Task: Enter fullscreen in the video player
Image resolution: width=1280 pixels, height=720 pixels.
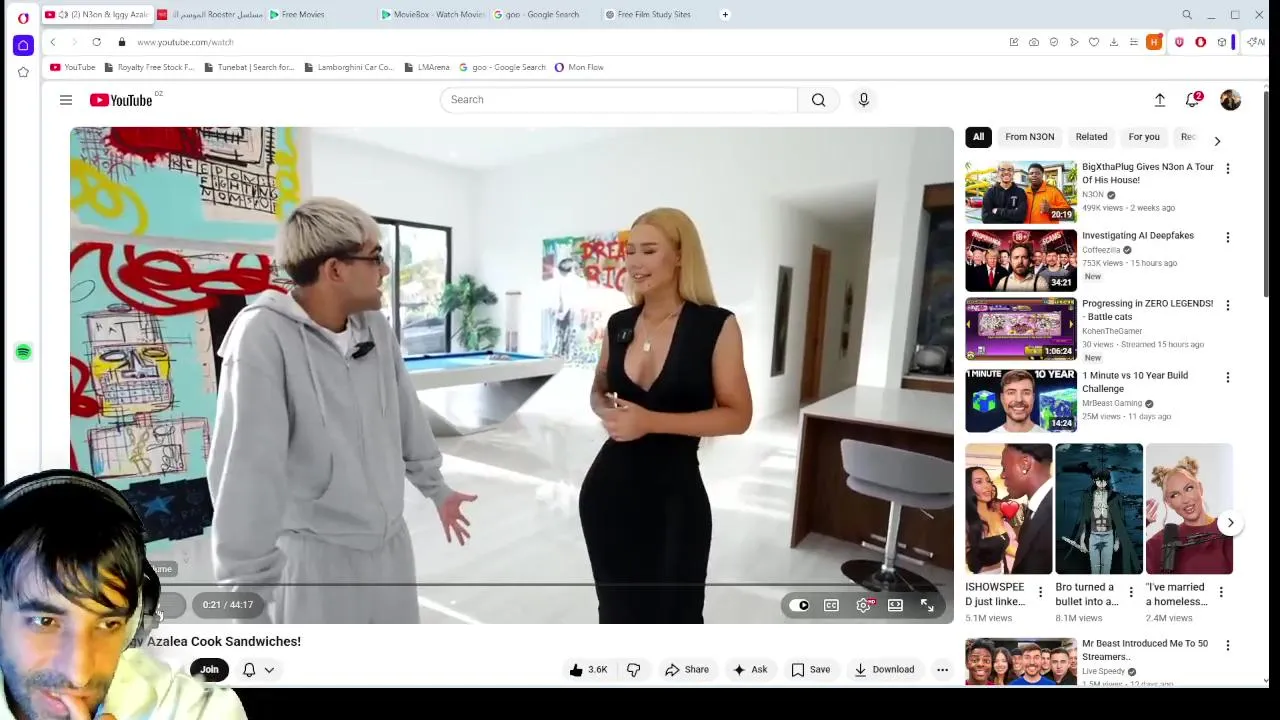Action: pos(927,605)
